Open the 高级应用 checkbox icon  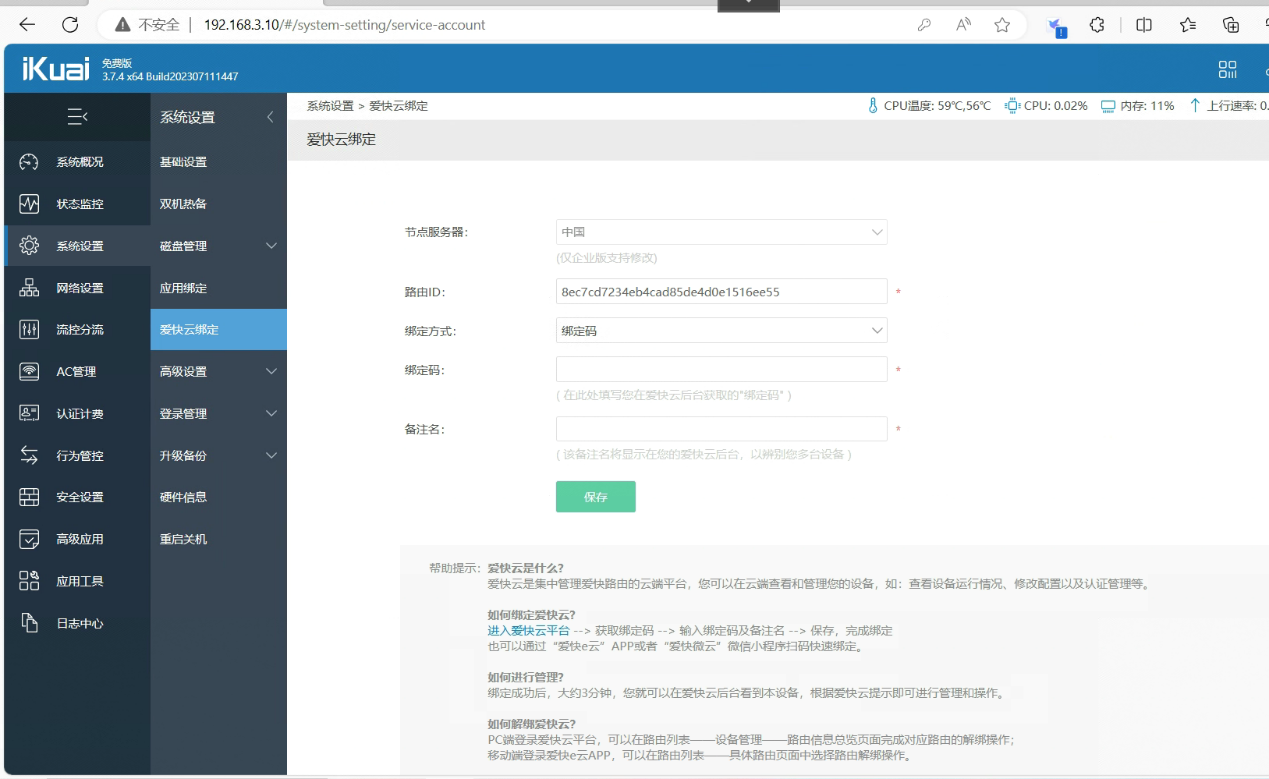click(x=29, y=539)
